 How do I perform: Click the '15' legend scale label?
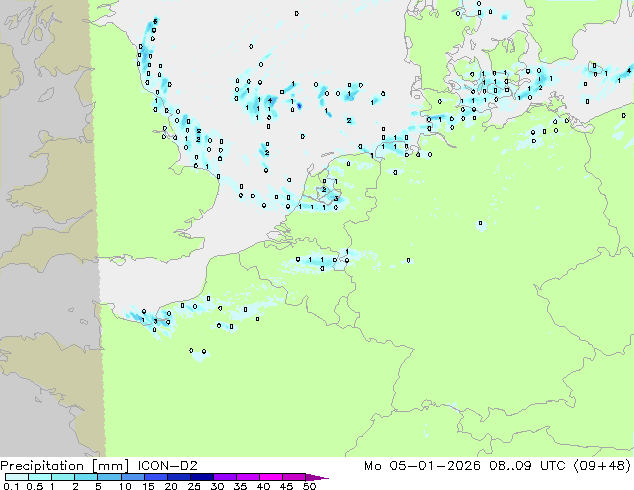click(x=148, y=486)
